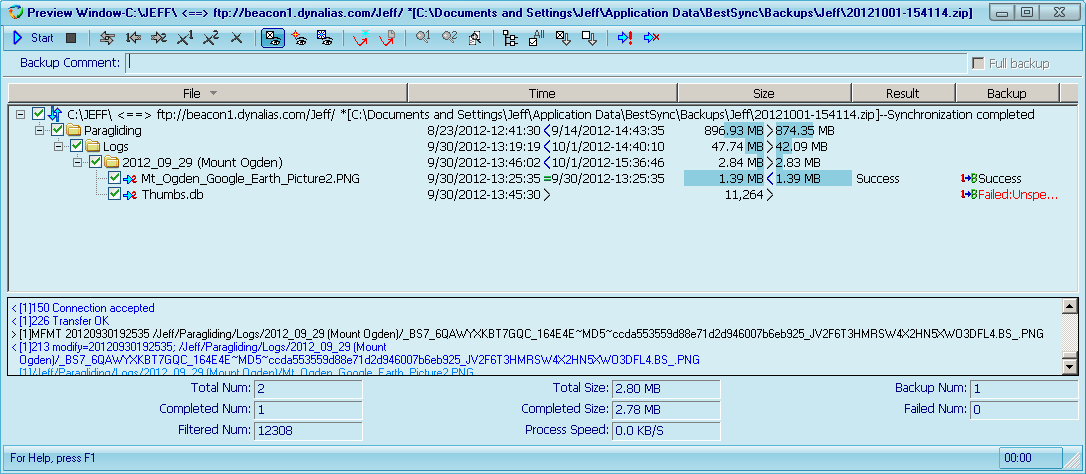Viewport: 1086px width, 474px height.
Task: Click log panel scroll-up arrow
Action: click(1070, 306)
